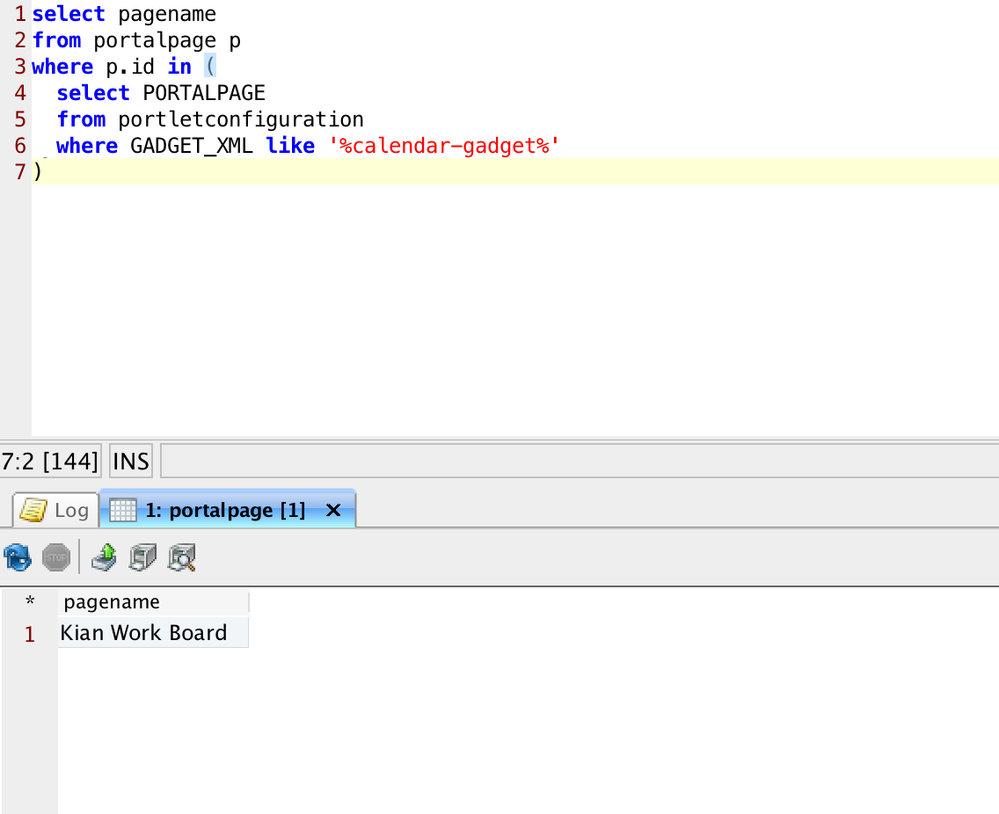Click the grid icon on portalpage tab
Viewport: 999px width, 814px height.
[x=123, y=510]
